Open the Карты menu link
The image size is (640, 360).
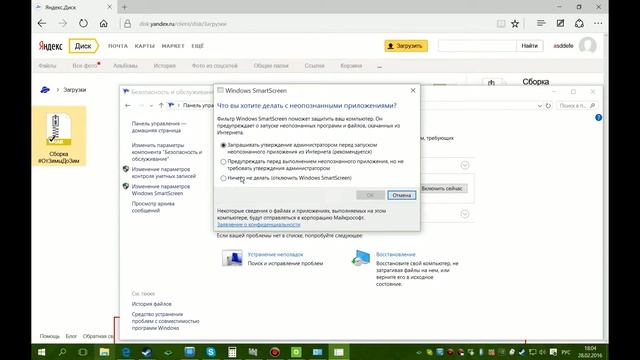(x=144, y=46)
